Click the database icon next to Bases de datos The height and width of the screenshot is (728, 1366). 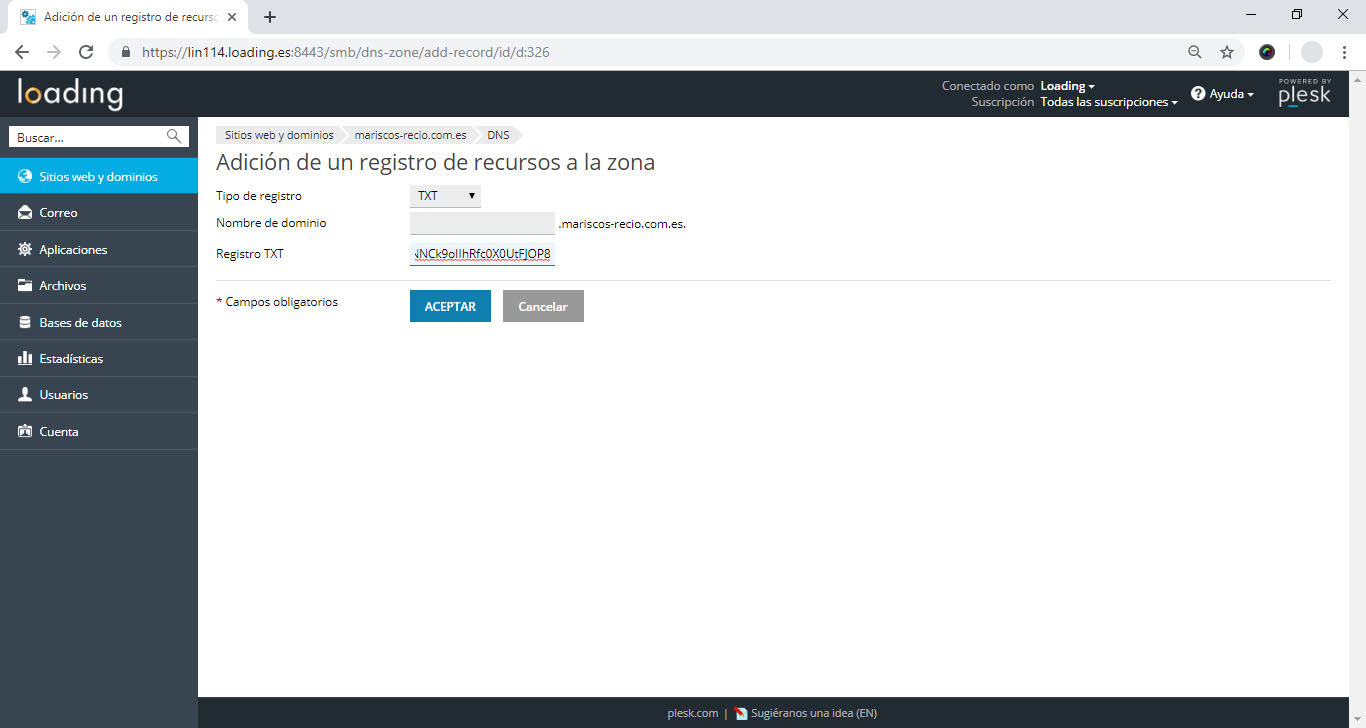click(x=25, y=322)
